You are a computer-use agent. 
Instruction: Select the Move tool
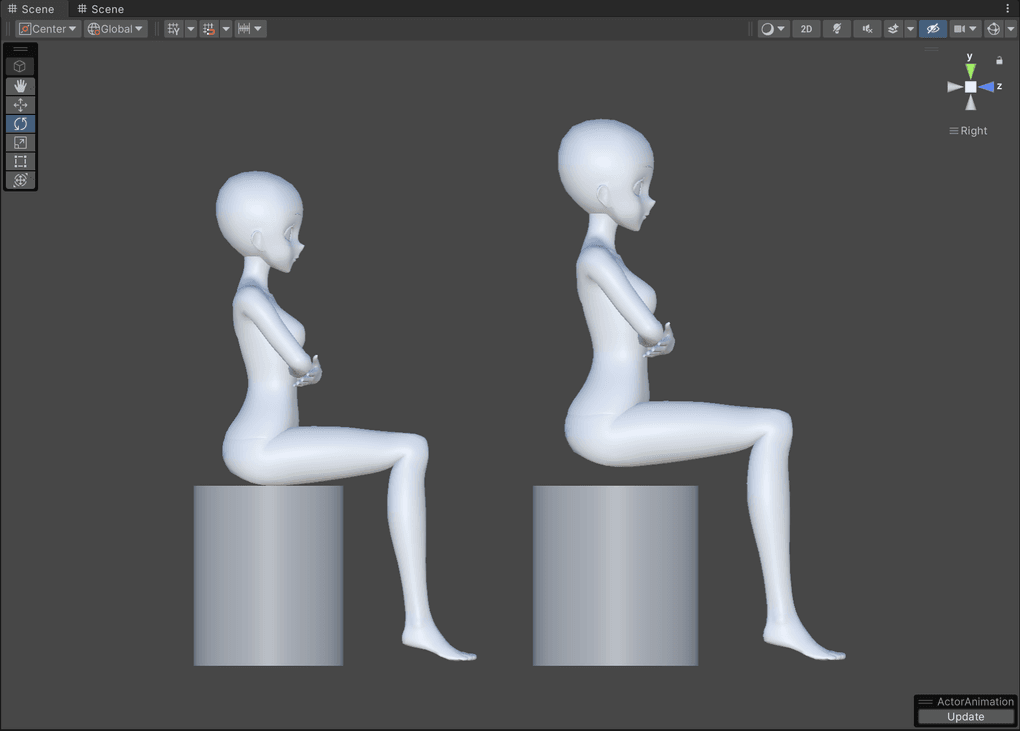(x=20, y=105)
